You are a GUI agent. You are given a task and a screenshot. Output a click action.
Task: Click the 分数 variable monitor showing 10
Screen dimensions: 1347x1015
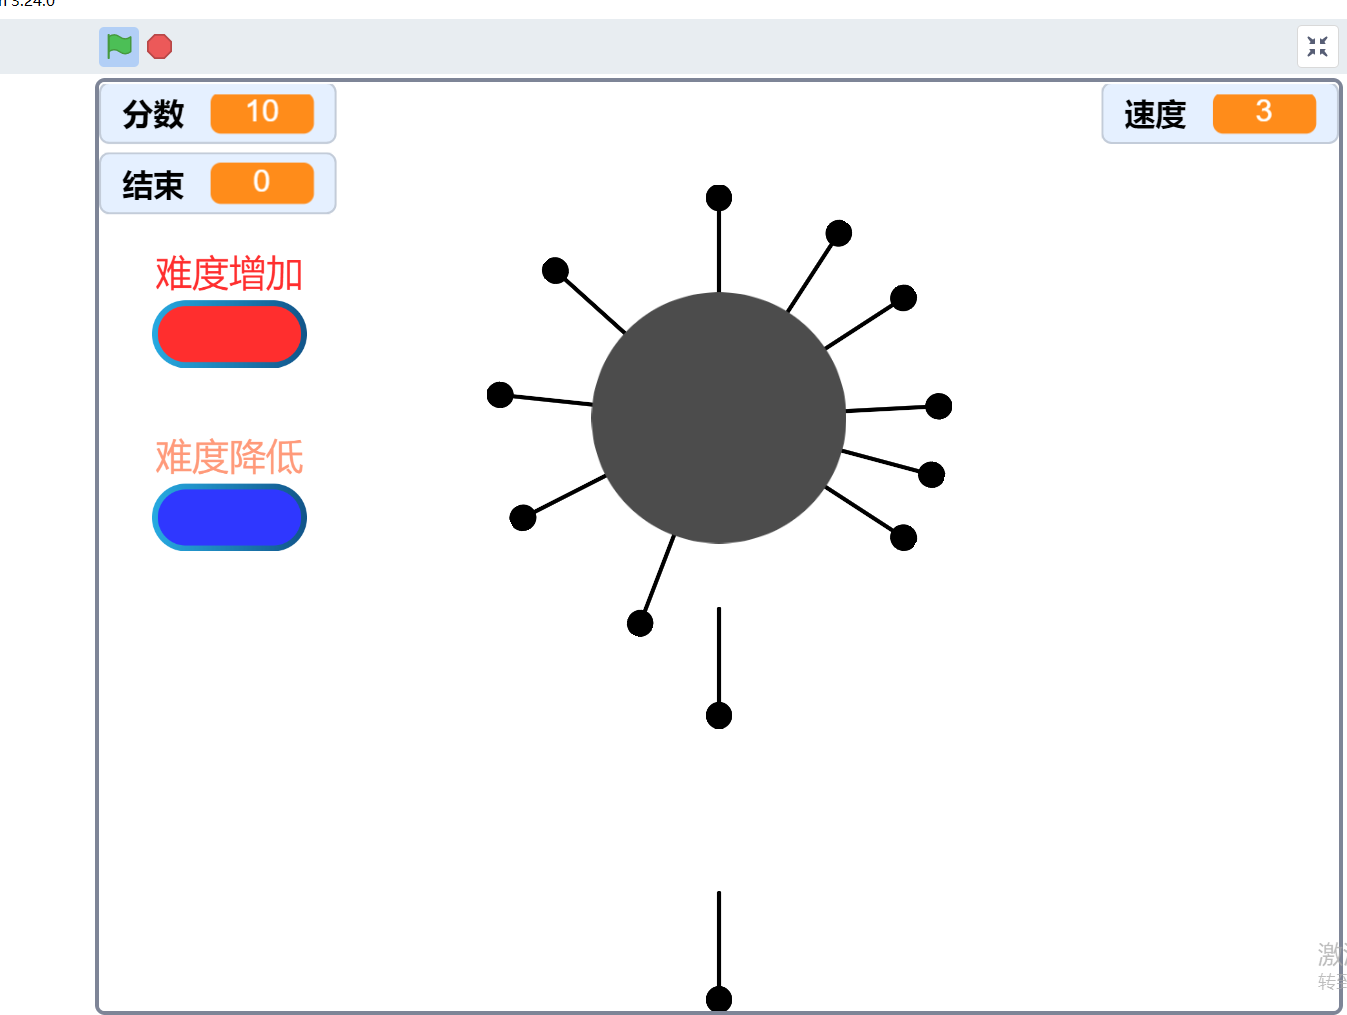click(218, 113)
